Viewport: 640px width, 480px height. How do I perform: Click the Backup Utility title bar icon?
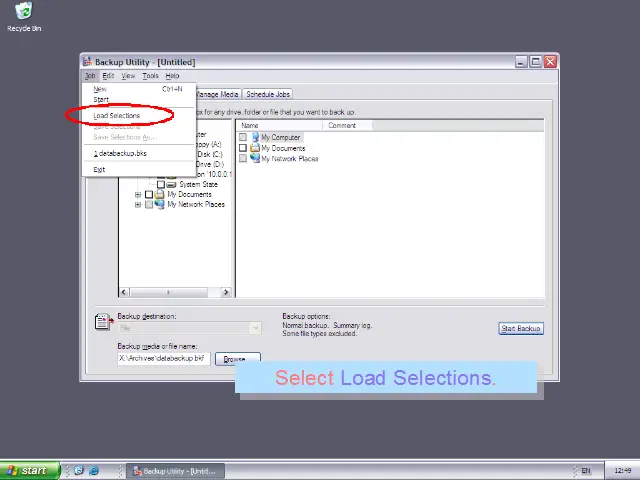88,62
